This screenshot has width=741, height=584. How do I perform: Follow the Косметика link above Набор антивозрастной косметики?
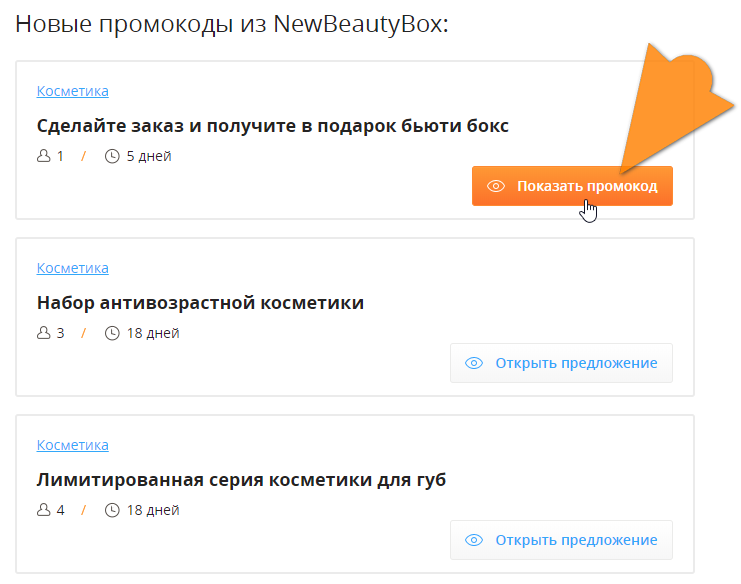pos(73,268)
